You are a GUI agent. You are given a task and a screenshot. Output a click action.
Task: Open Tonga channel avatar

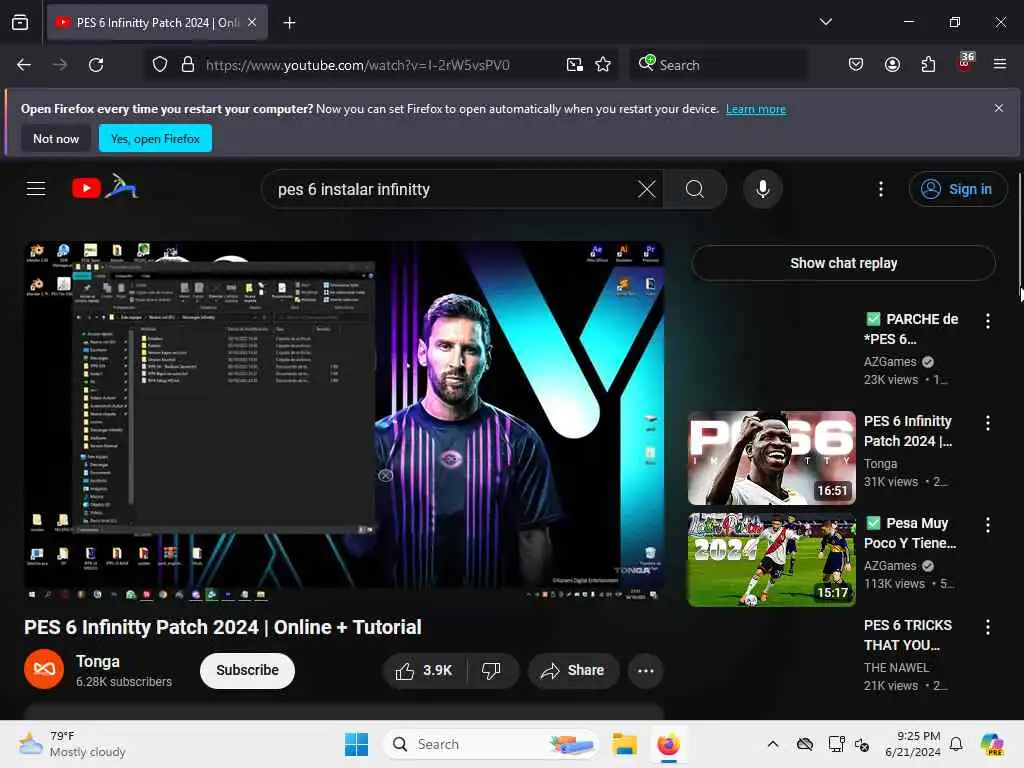click(x=44, y=669)
